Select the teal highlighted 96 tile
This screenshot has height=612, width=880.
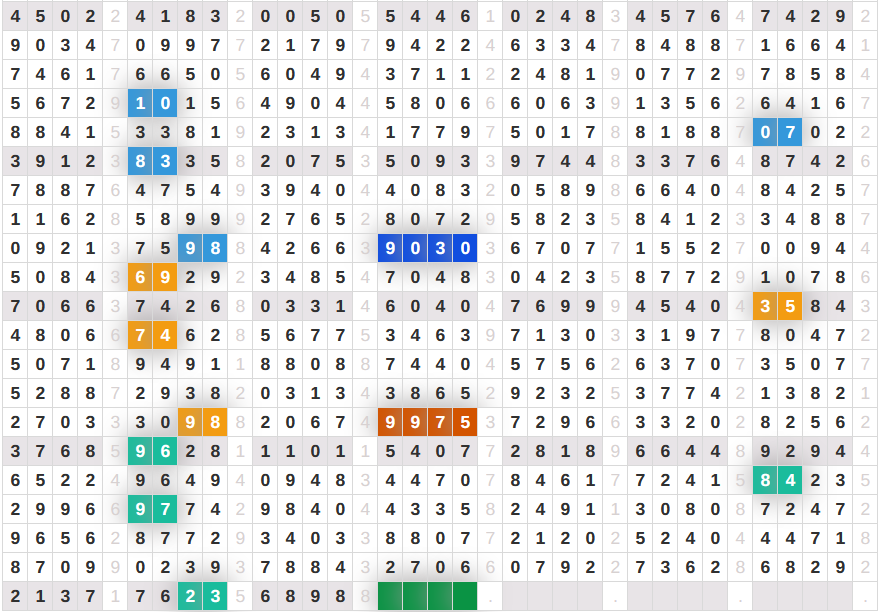(153, 451)
